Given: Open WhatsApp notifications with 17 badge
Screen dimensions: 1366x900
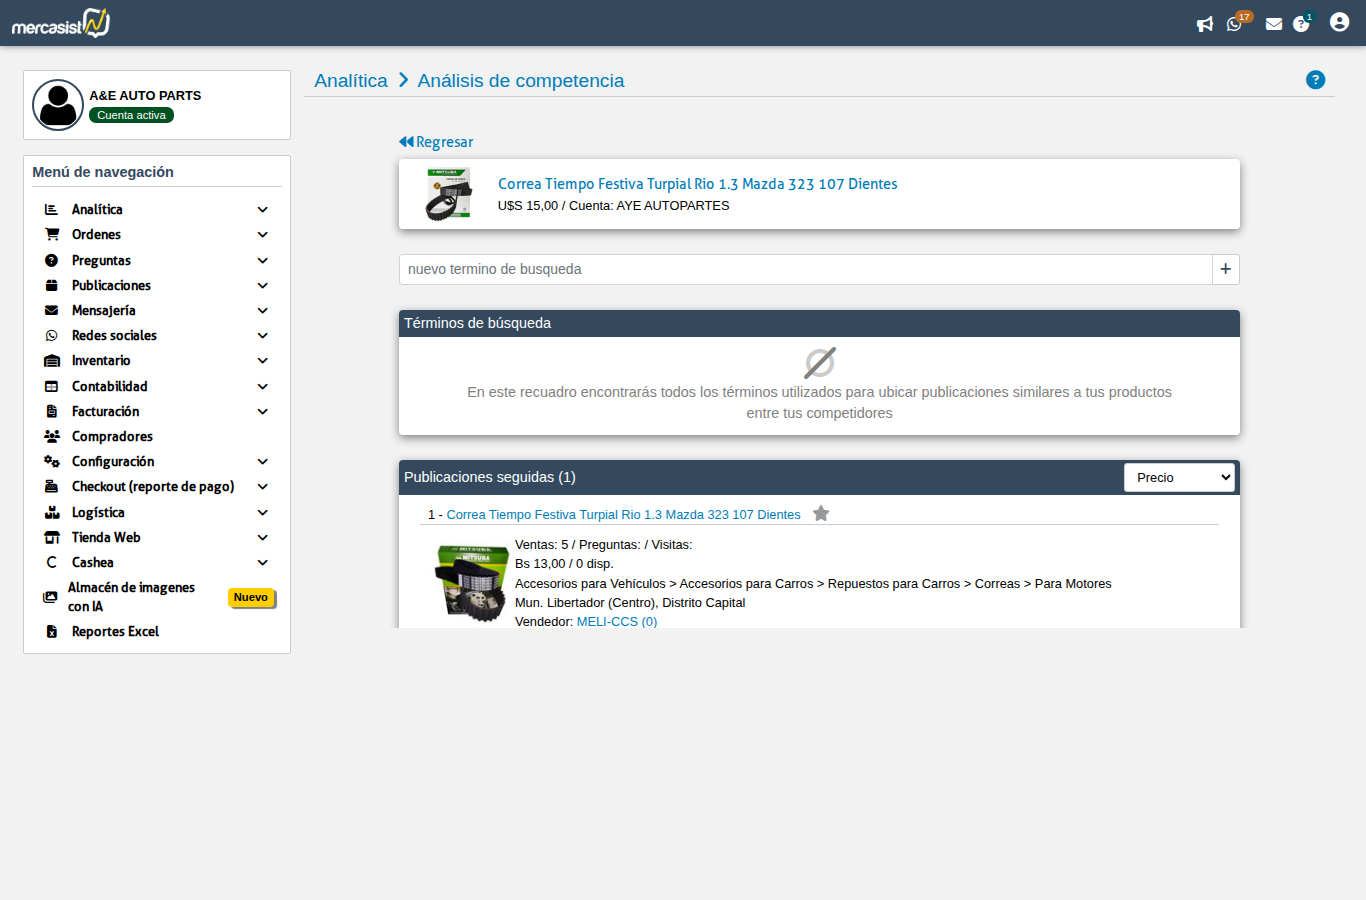Looking at the screenshot, I should 1236,23.
